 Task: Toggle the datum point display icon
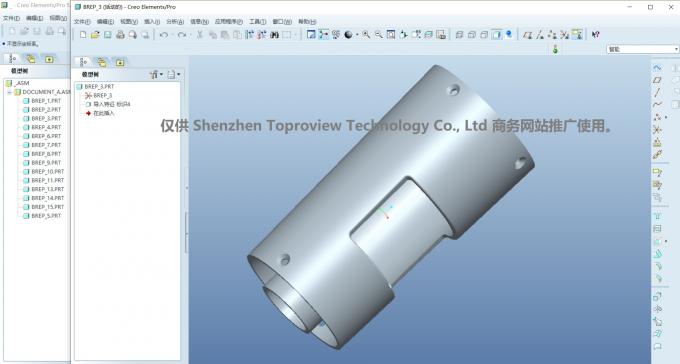552,35
